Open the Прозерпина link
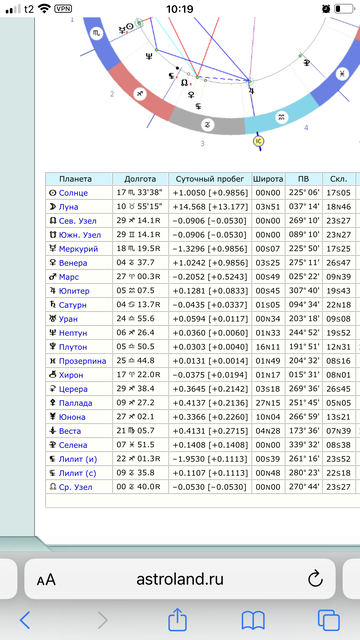This screenshot has width=360, height=640. [82, 361]
